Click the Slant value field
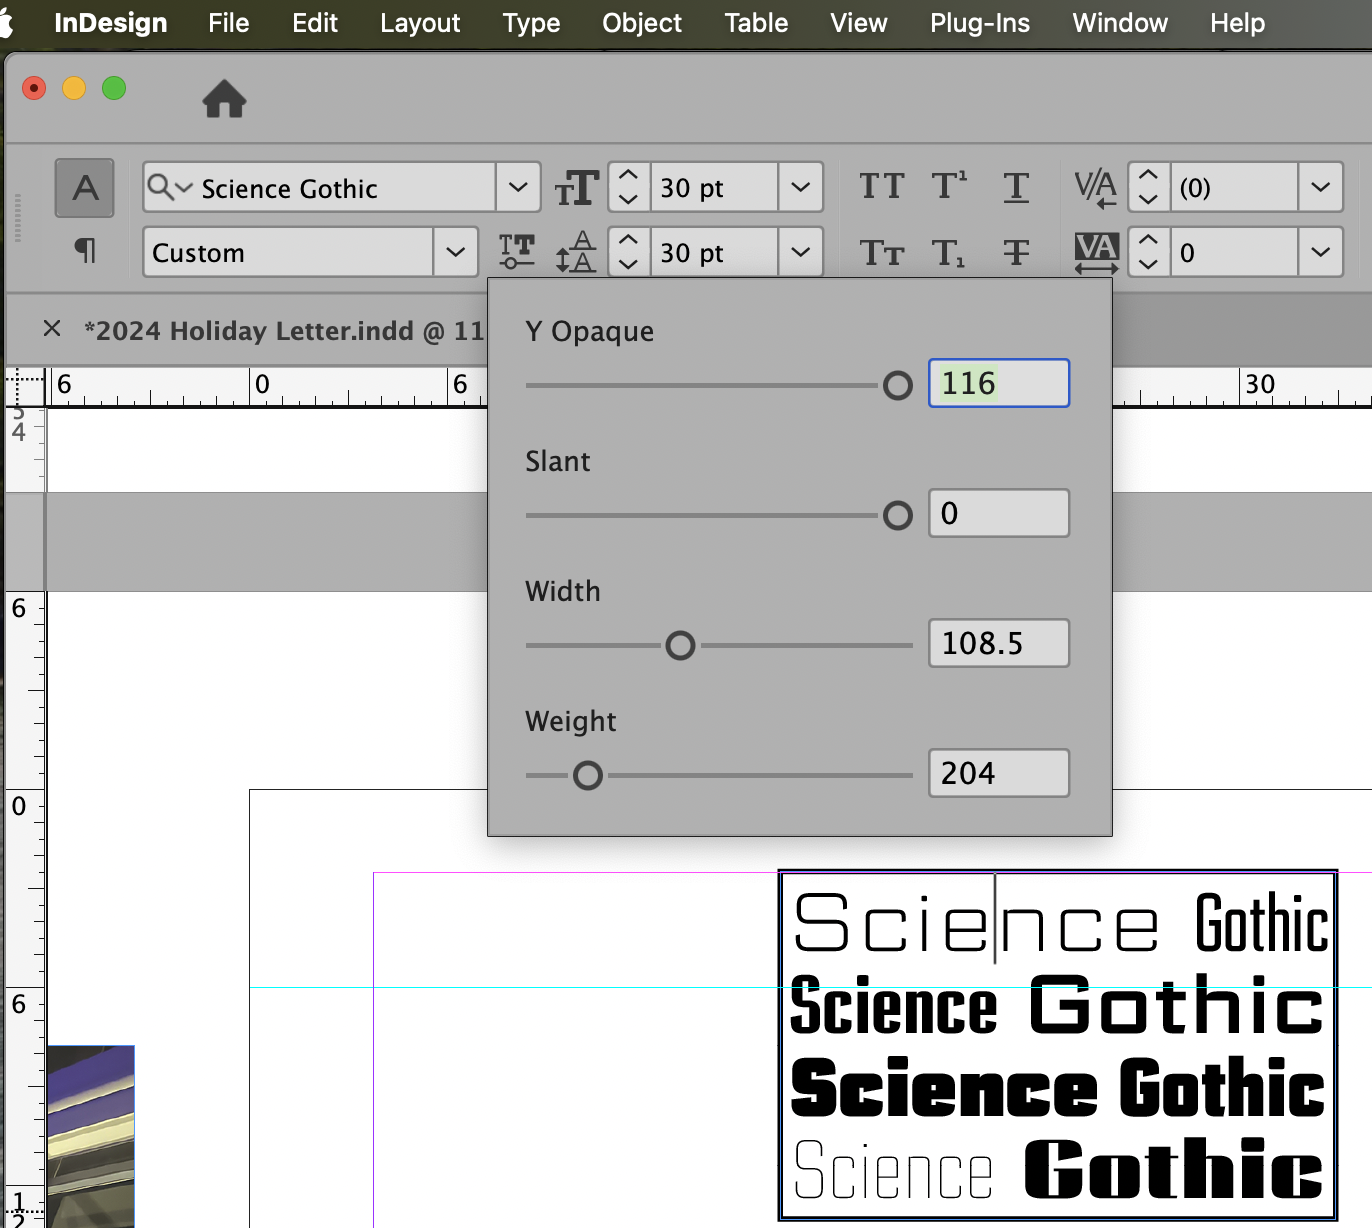Image resolution: width=1372 pixels, height=1228 pixels. [x=999, y=513]
